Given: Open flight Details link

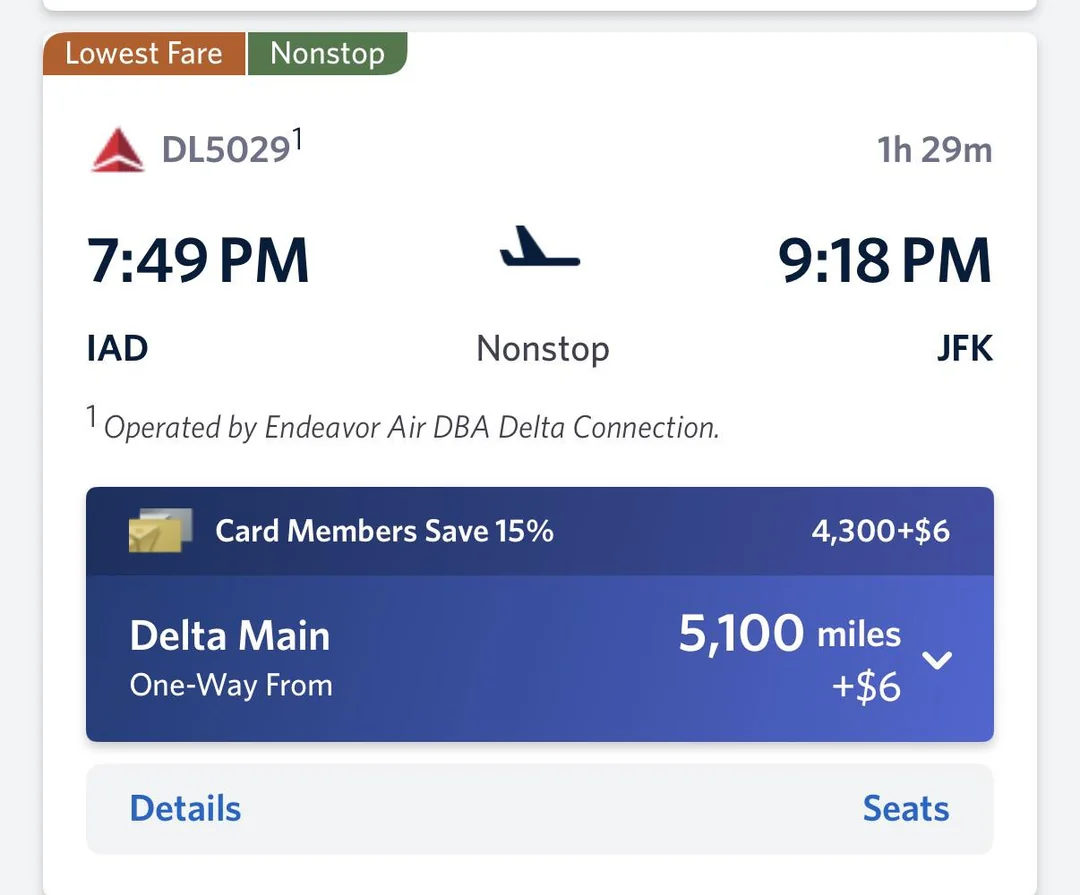Looking at the screenshot, I should click(185, 808).
